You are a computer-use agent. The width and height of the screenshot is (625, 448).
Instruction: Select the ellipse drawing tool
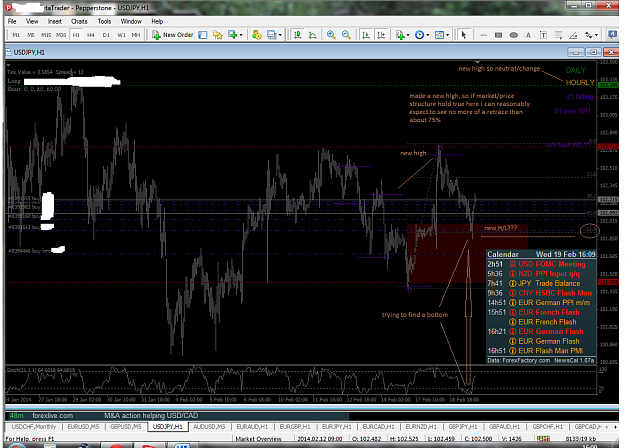coord(513,35)
